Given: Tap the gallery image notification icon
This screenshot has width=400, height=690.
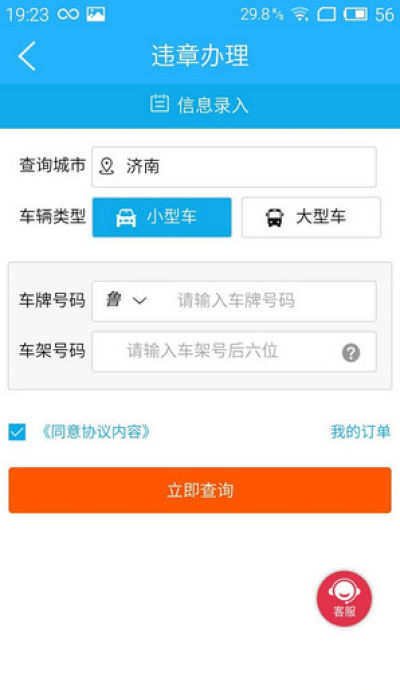Looking at the screenshot, I should pos(95,15).
